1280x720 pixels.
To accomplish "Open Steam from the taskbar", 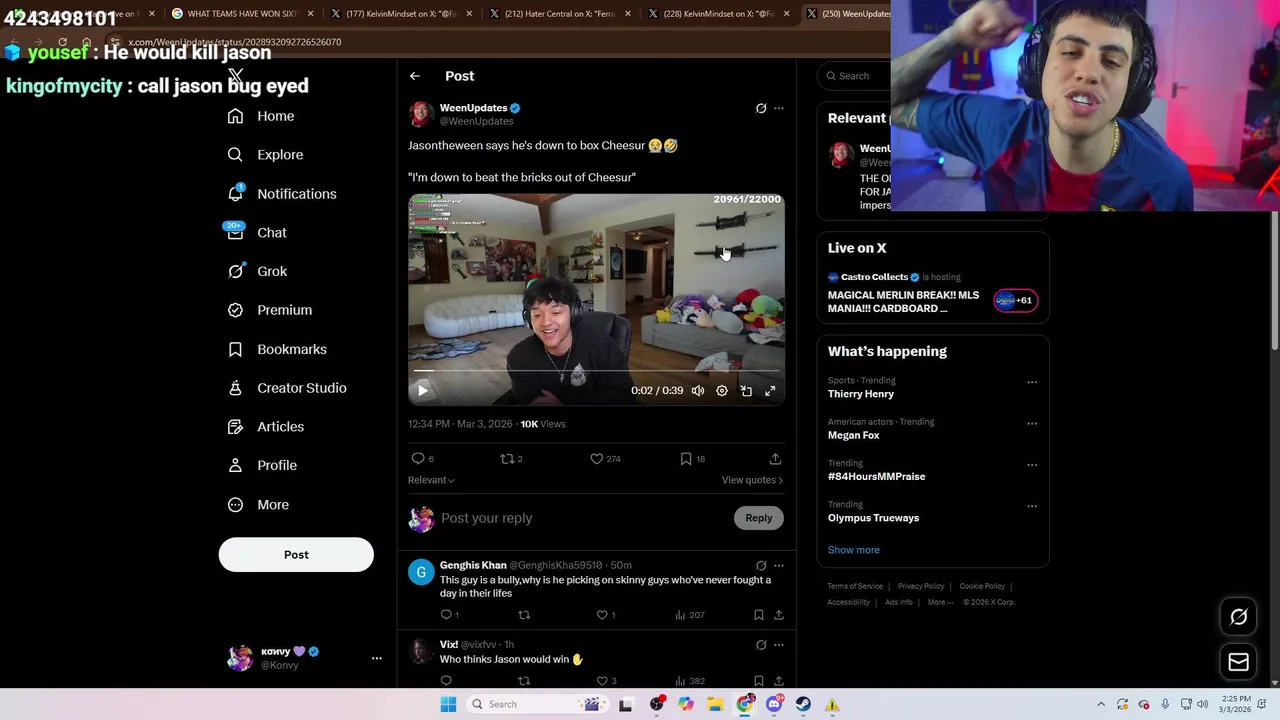I will [x=804, y=704].
